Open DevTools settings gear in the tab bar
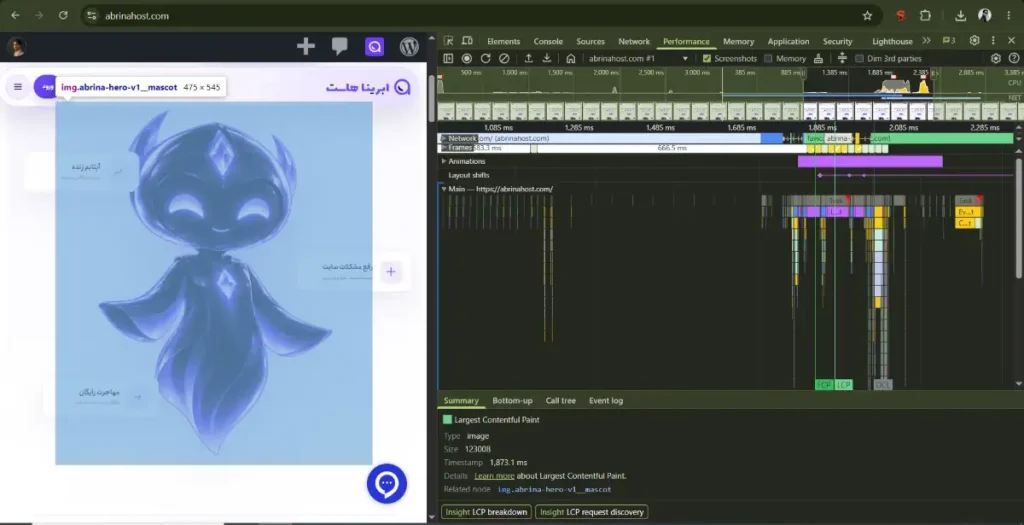1024x525 pixels. tap(974, 40)
